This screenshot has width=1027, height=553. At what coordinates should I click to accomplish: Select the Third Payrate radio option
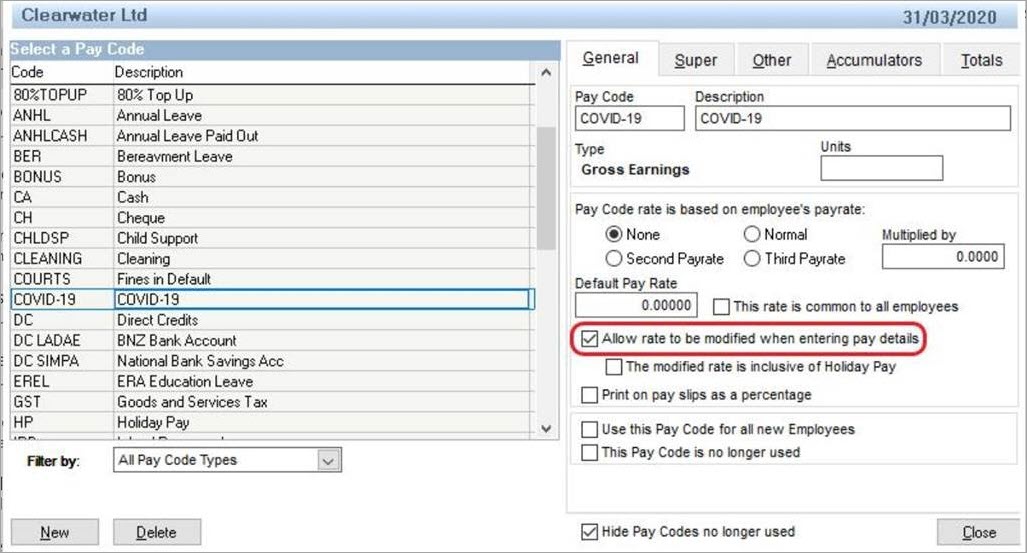(752, 259)
